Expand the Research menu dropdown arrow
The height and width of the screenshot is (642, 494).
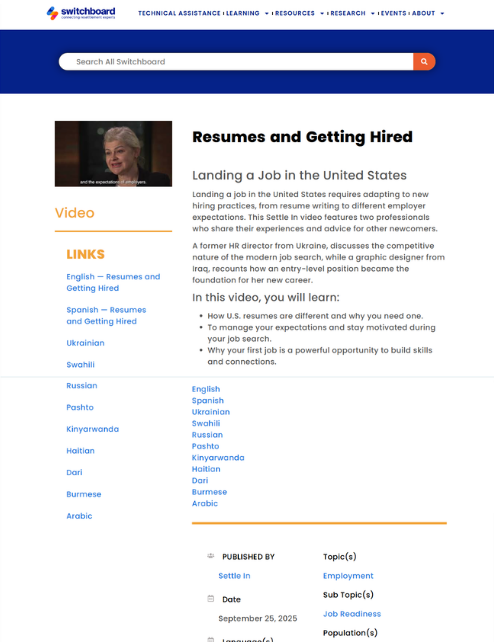point(373,14)
